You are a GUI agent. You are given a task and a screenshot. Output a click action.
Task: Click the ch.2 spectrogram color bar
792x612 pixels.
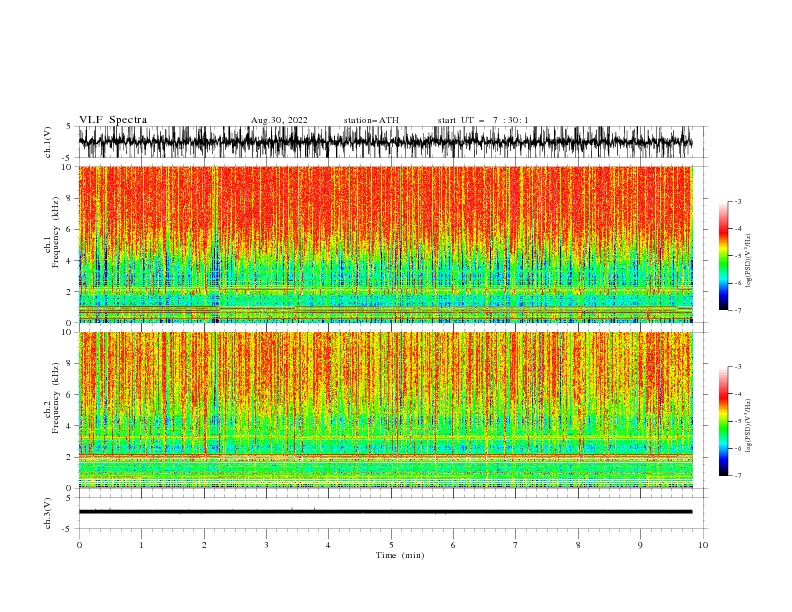pos(723,421)
